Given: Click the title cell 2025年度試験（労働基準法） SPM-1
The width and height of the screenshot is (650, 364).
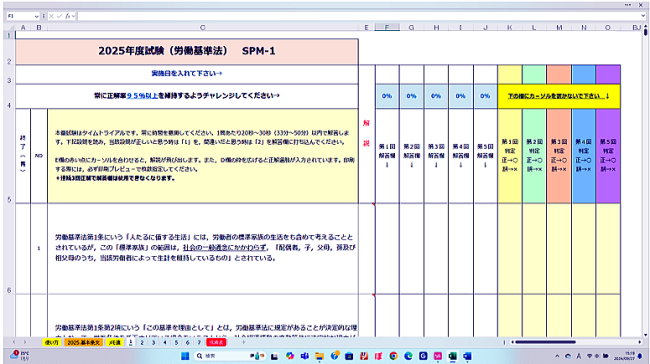Looking at the screenshot, I should [187, 51].
